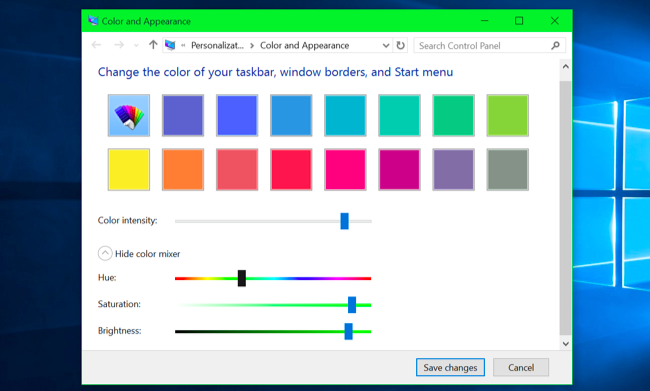The image size is (650, 391).
Task: Pick the yellow color swatch
Action: click(x=129, y=170)
